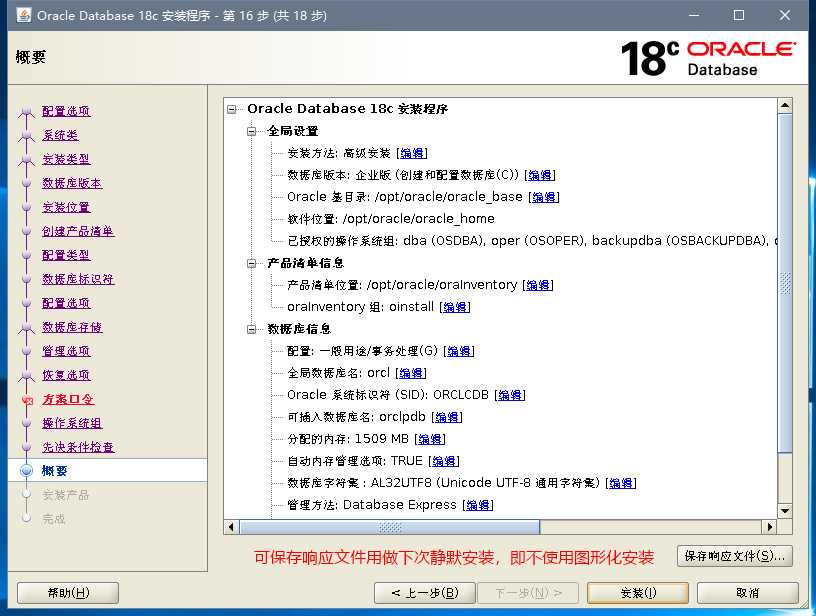Click the 安装(I) install button
Image resolution: width=816 pixels, height=616 pixels.
638,593
